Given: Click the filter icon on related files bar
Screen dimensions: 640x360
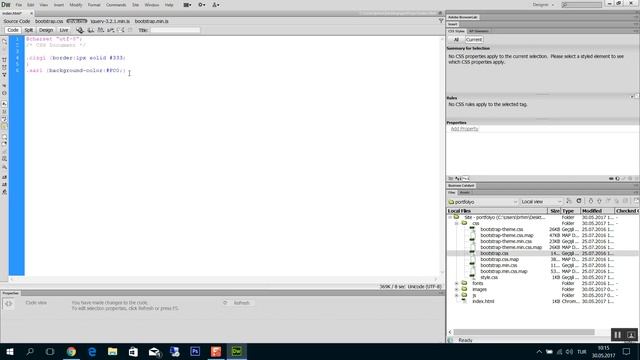Looking at the screenshot, I should (441, 21).
